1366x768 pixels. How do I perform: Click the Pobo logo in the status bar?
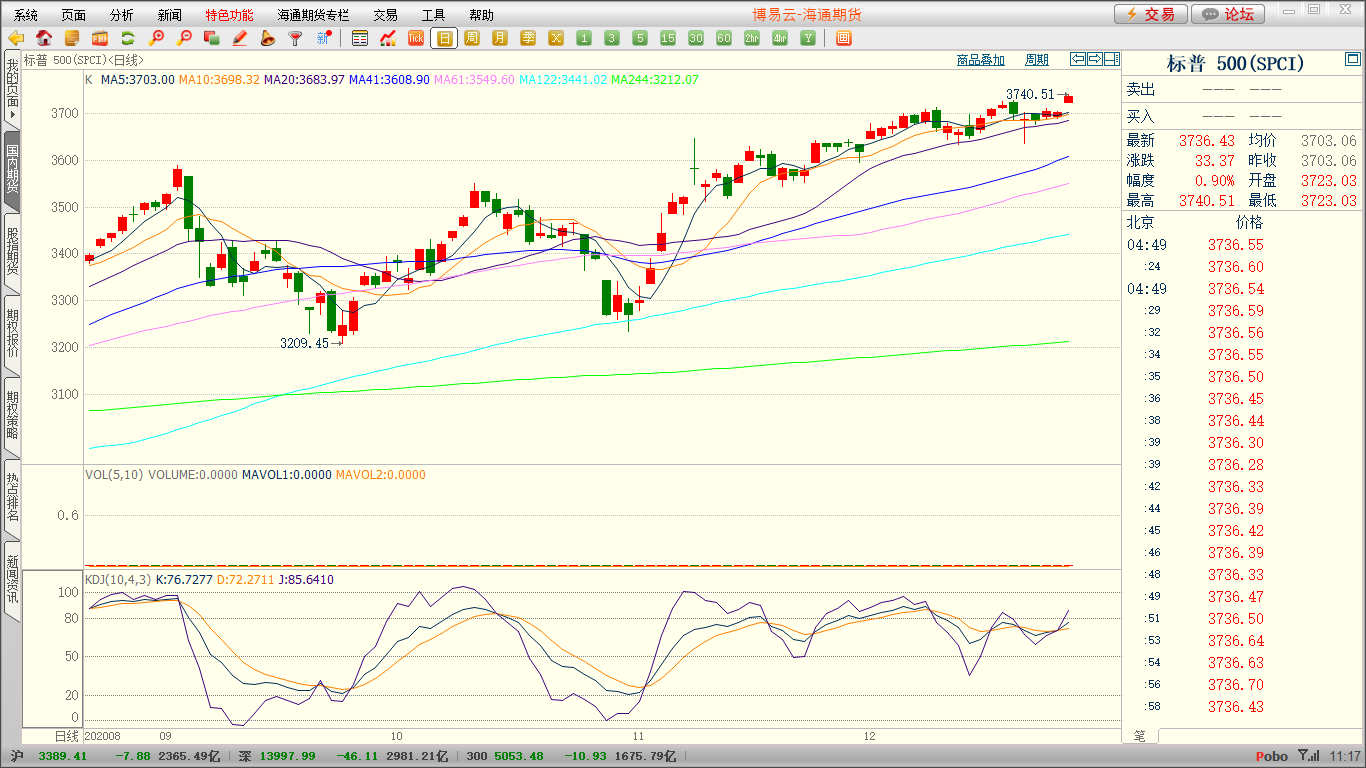point(1271,757)
